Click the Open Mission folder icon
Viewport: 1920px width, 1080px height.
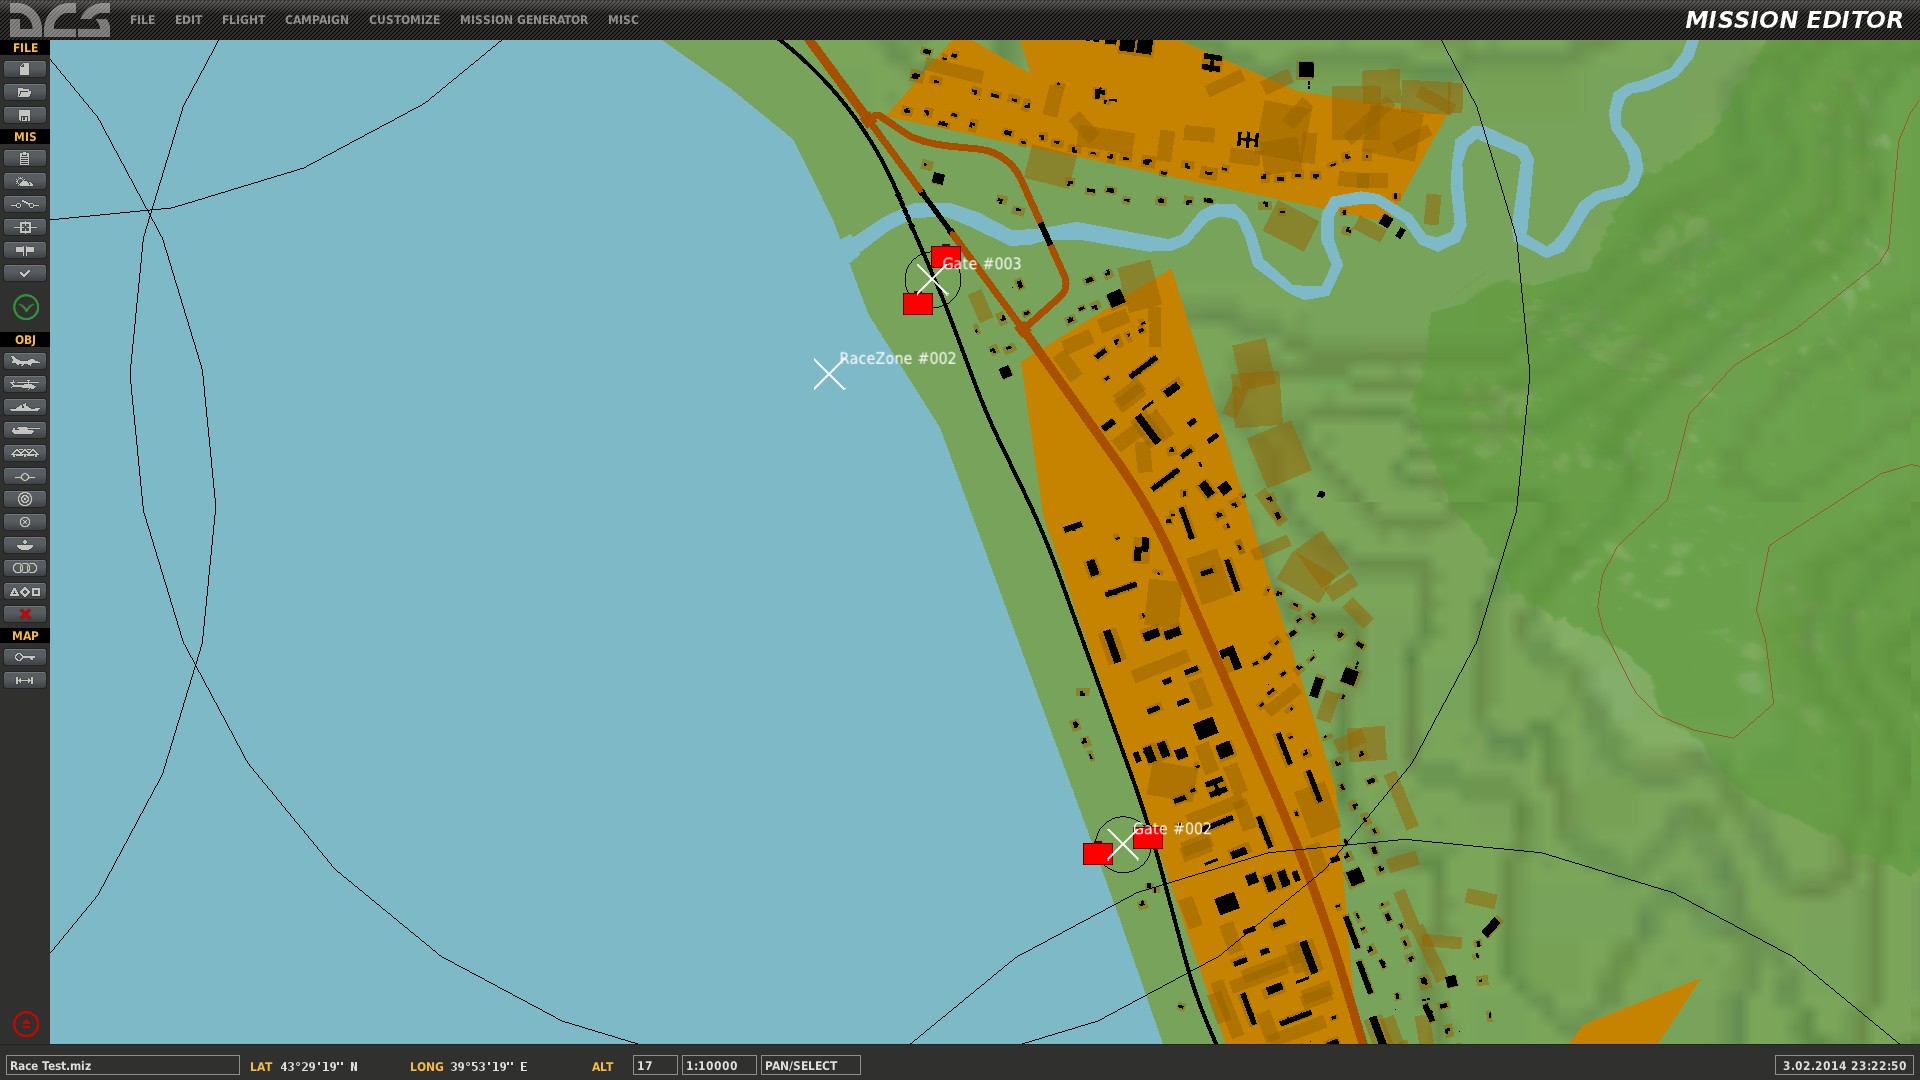pos(25,92)
